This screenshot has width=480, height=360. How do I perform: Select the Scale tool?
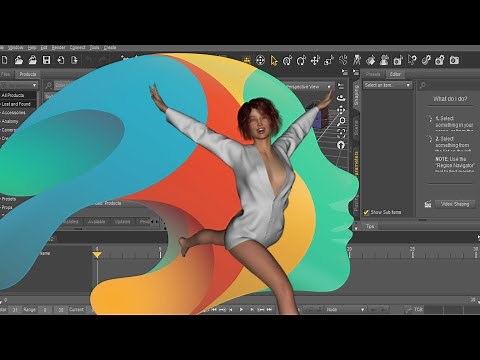click(x=329, y=61)
